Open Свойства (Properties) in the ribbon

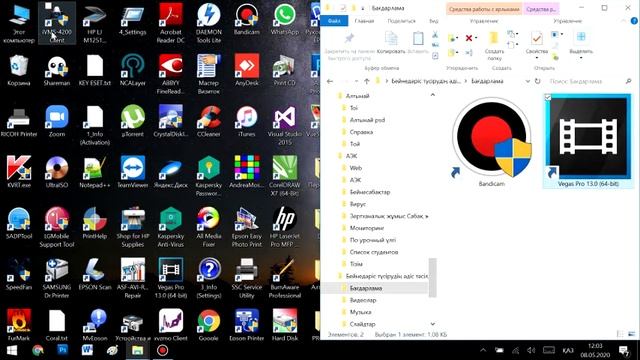[x=537, y=45]
